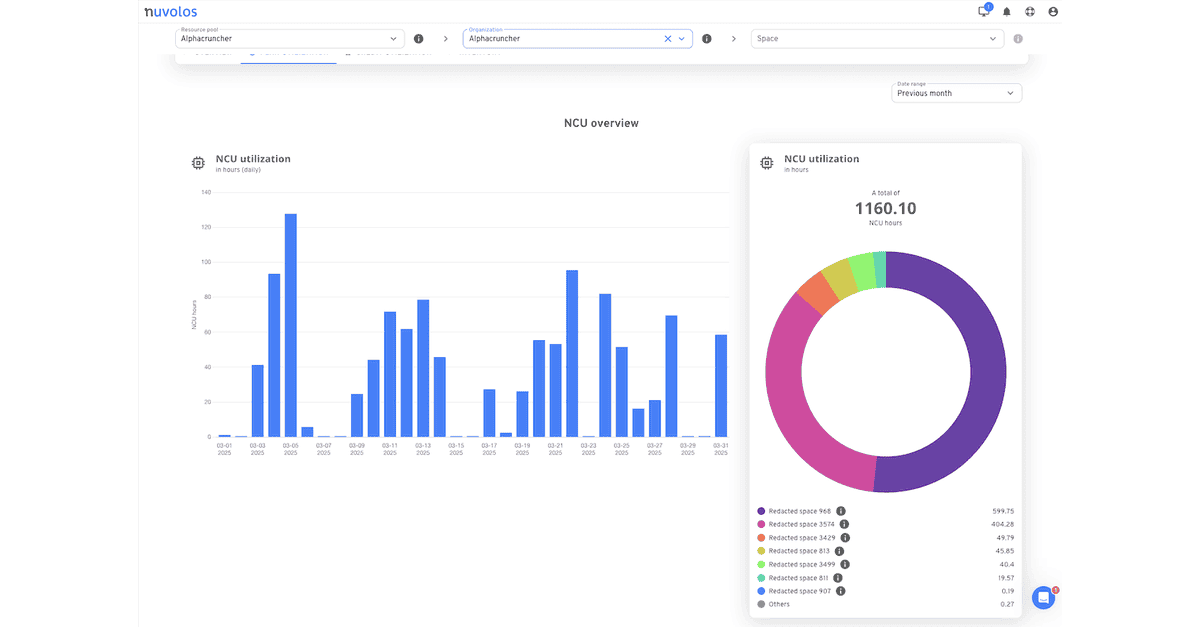Image resolution: width=1200 pixels, height=627 pixels.
Task: Click the NCU overview heading
Action: pos(601,123)
